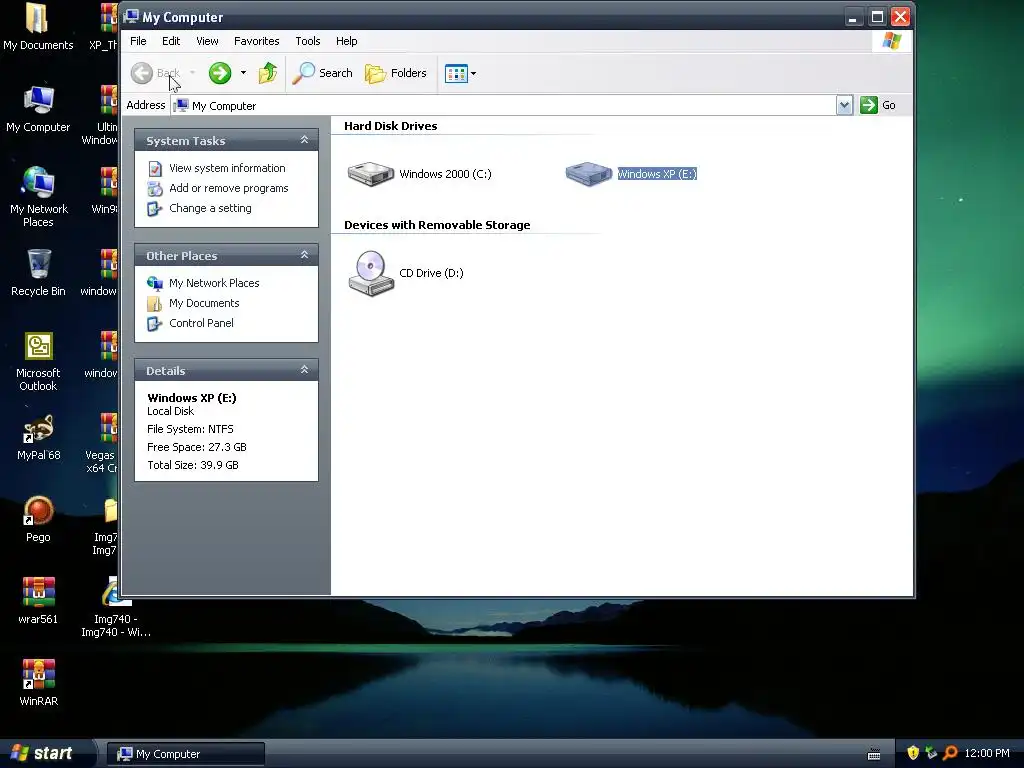This screenshot has height=768, width=1024.
Task: Open the Help menu
Action: coord(347,41)
